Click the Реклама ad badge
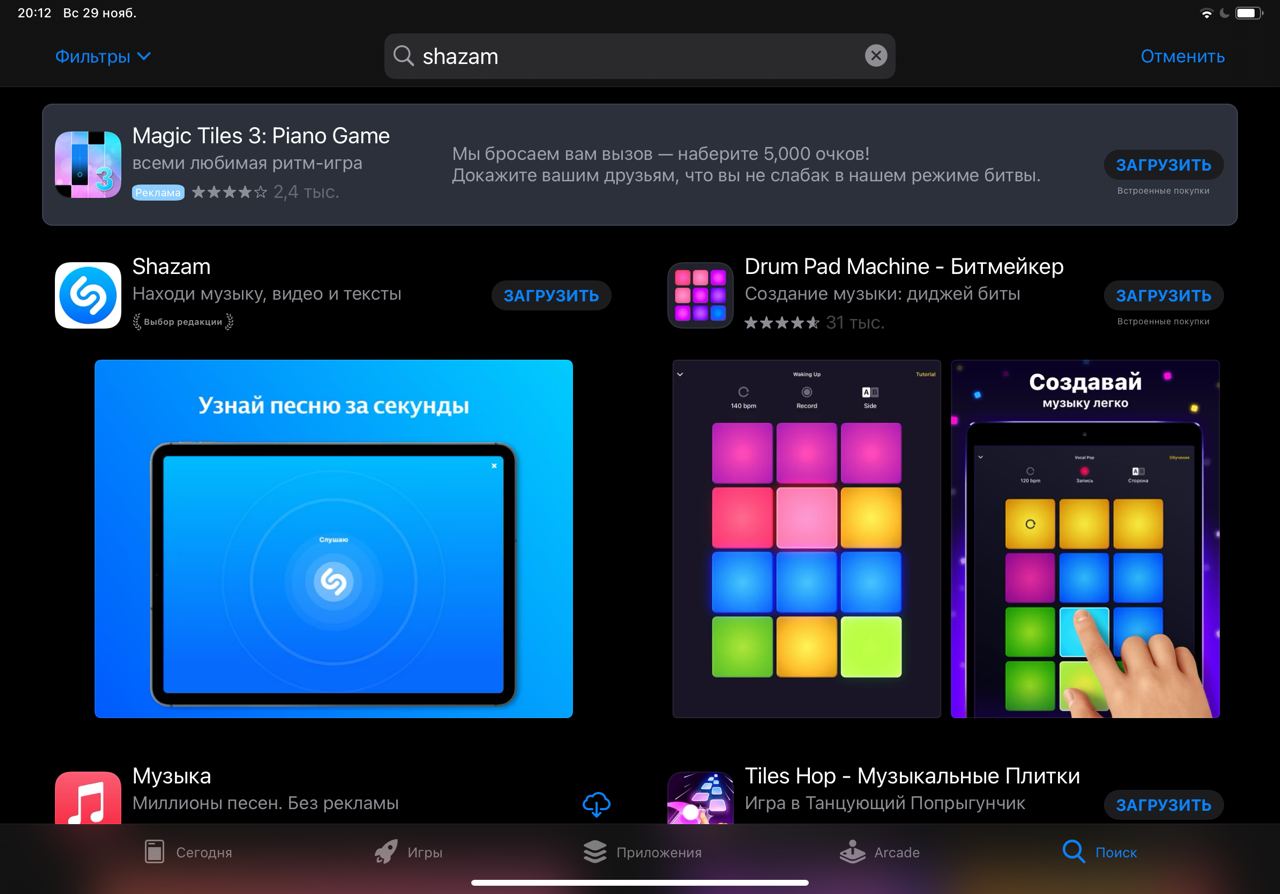This screenshot has height=894, width=1280. [x=158, y=192]
